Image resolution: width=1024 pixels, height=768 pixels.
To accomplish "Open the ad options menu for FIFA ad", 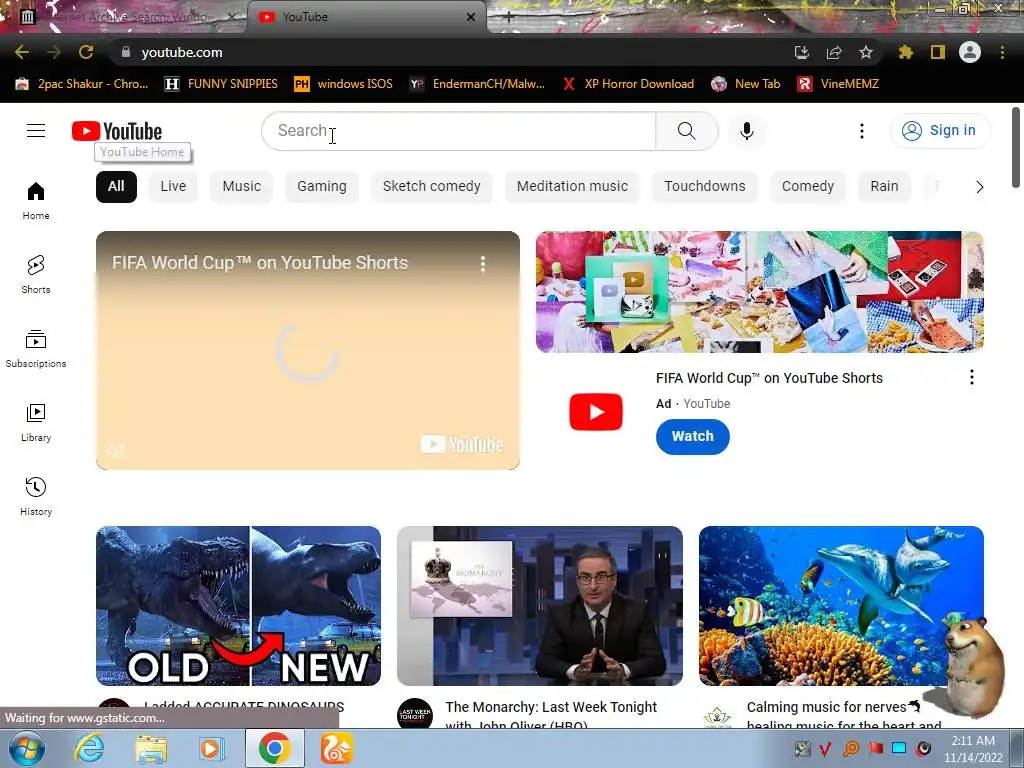I will click(x=972, y=377).
